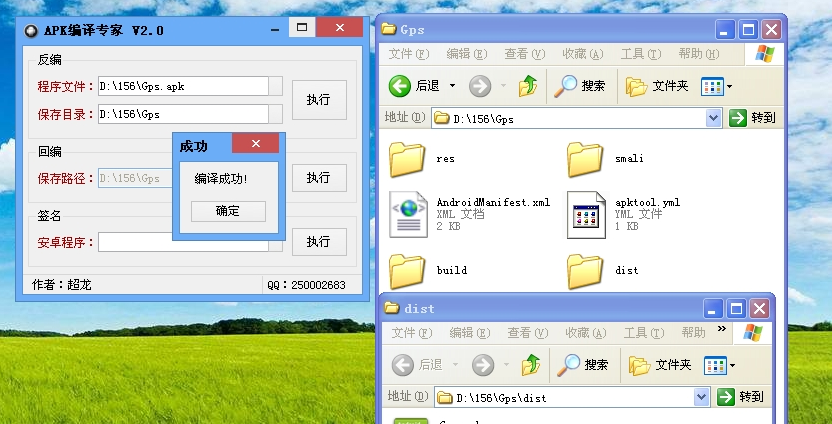Click 确定 in the success dialog
Viewport: 832px width, 424px height.
pyautogui.click(x=228, y=211)
